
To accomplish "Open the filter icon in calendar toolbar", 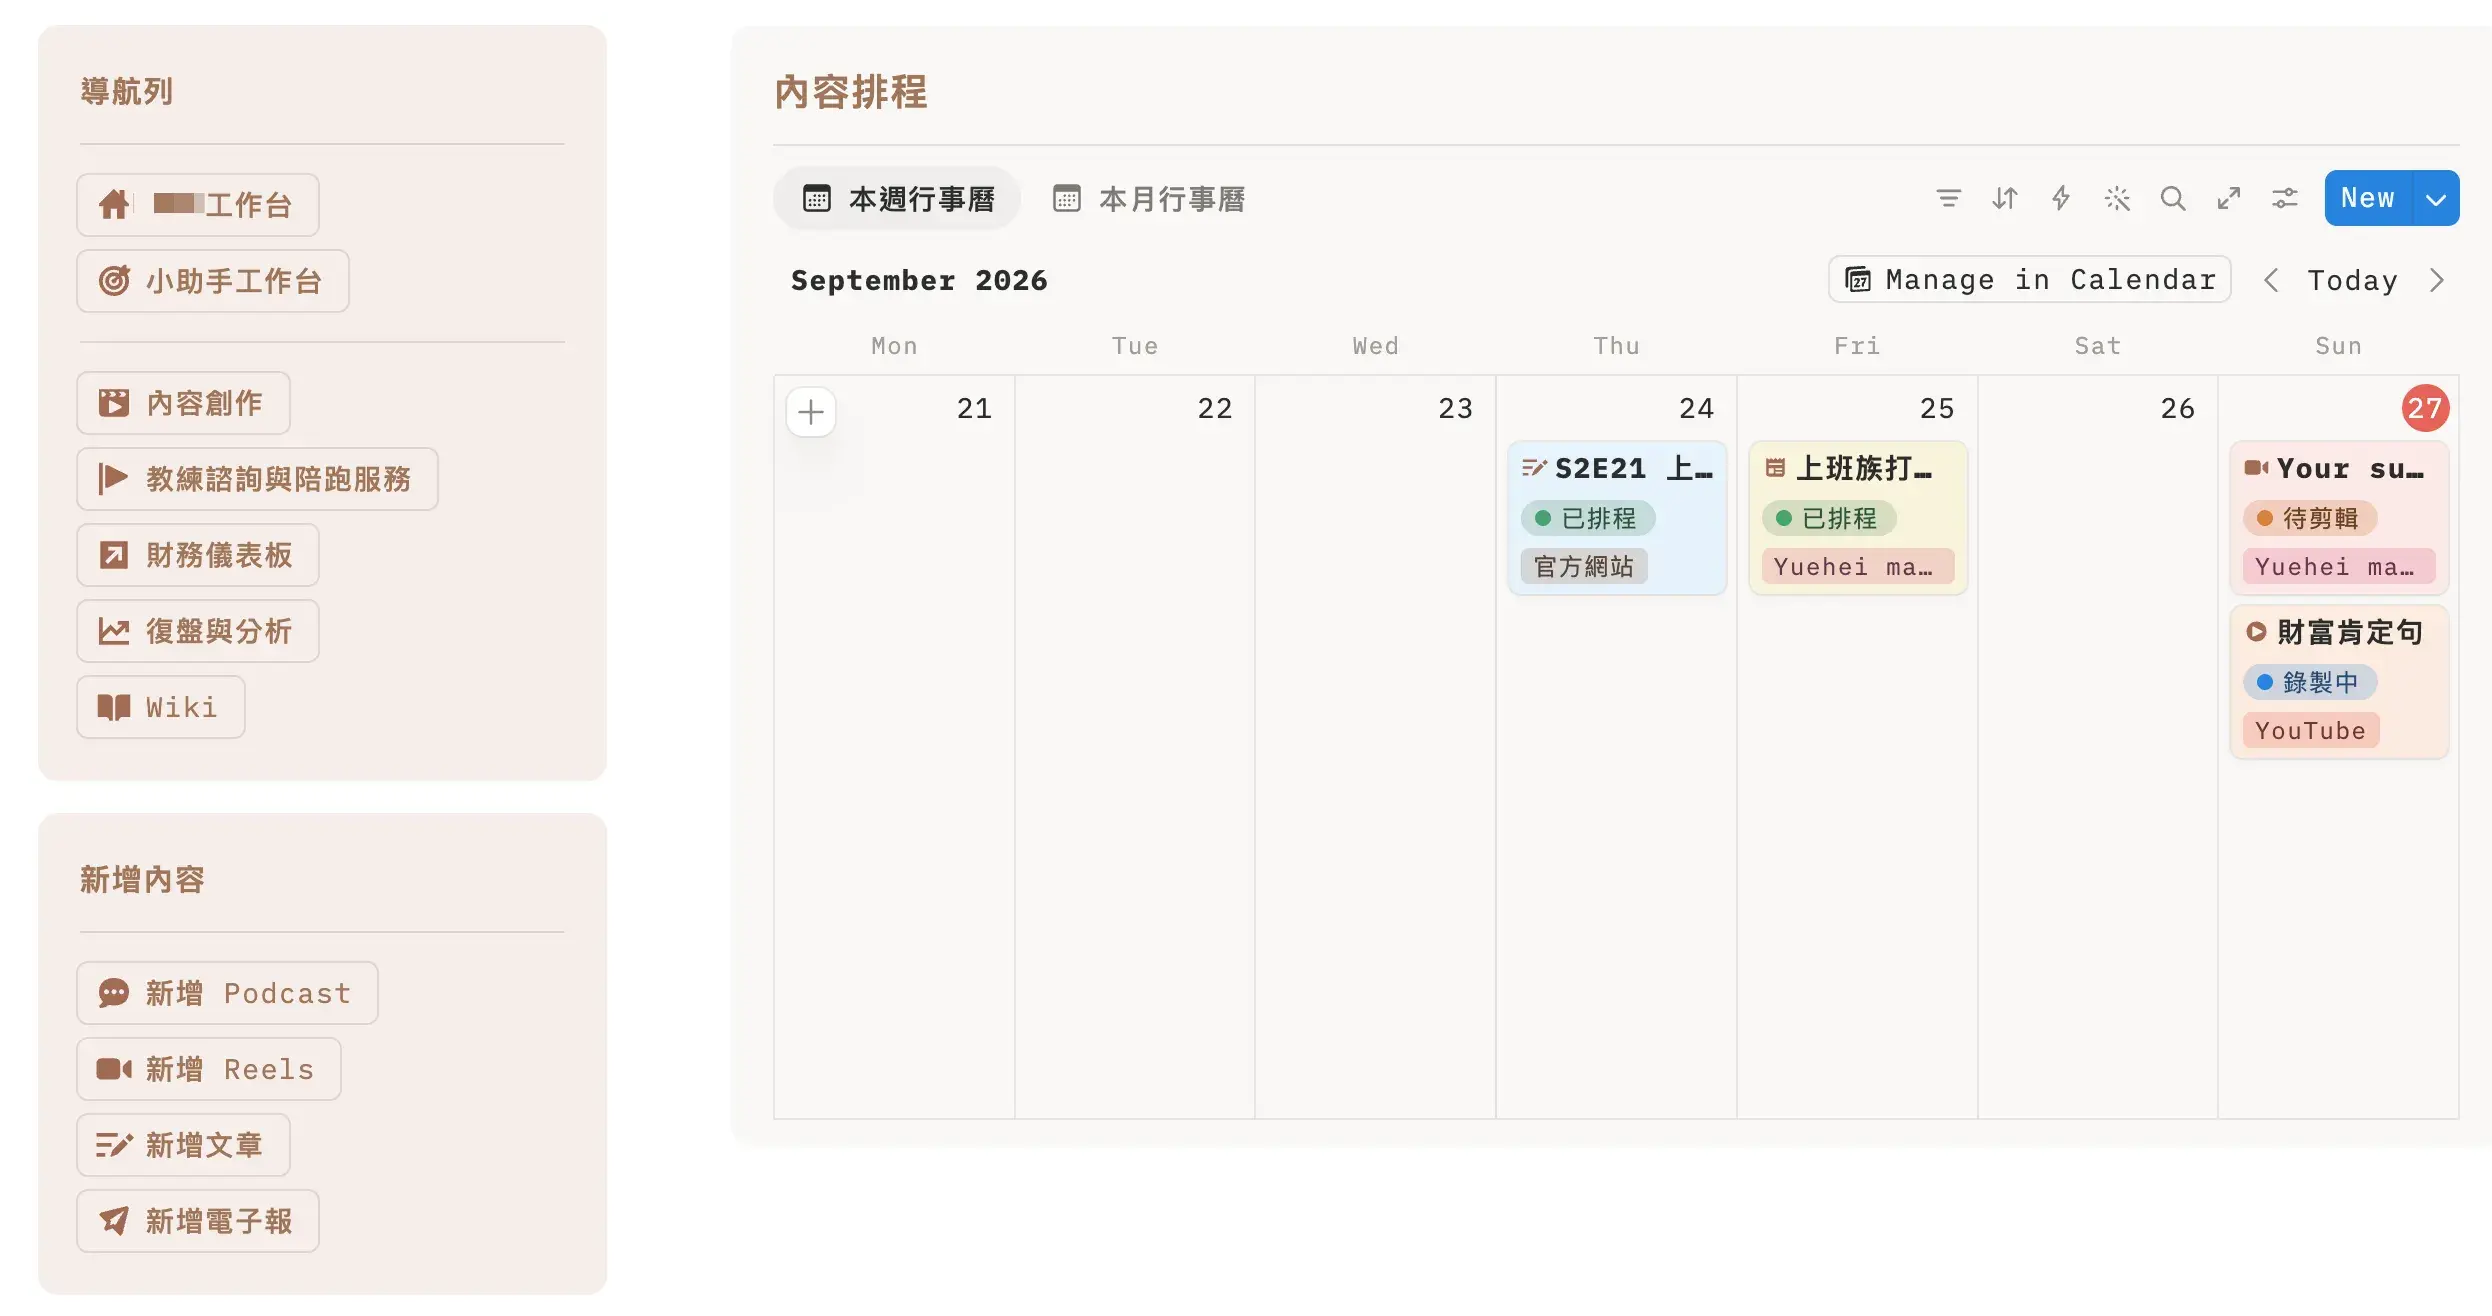I will [1948, 198].
